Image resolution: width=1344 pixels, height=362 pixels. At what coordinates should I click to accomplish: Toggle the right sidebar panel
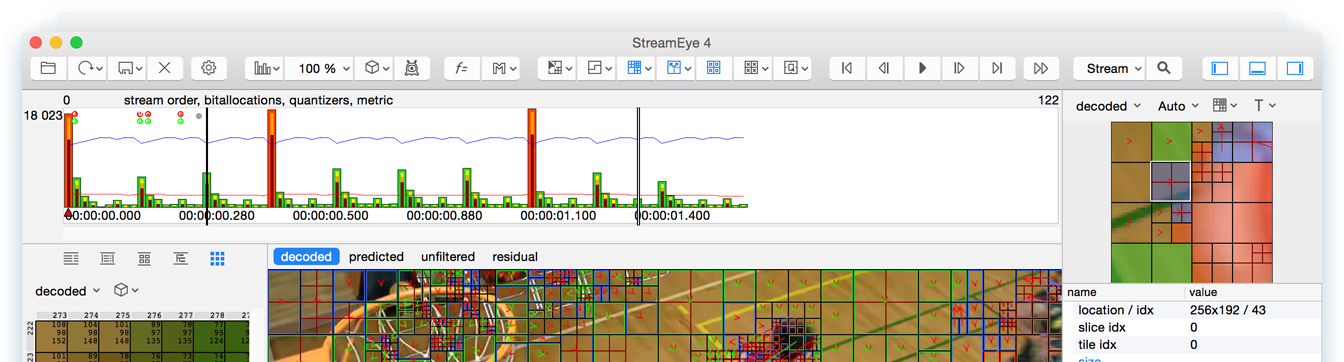click(x=1295, y=68)
